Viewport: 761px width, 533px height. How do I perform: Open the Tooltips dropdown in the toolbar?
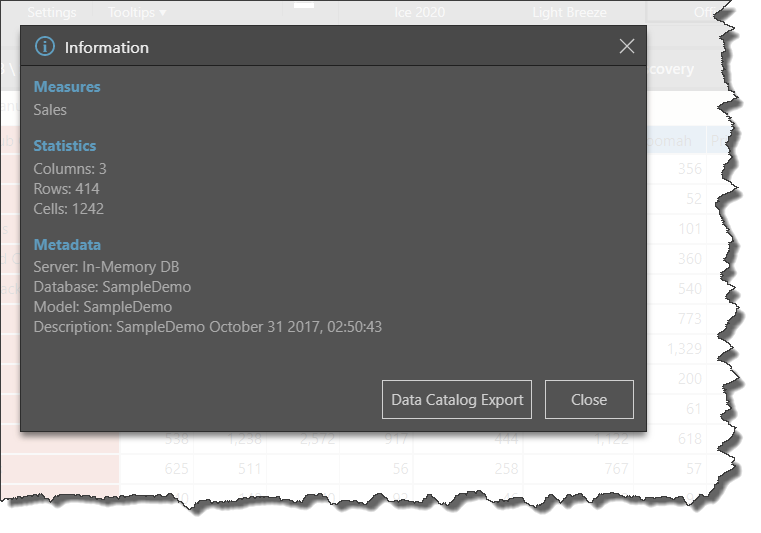tap(137, 13)
